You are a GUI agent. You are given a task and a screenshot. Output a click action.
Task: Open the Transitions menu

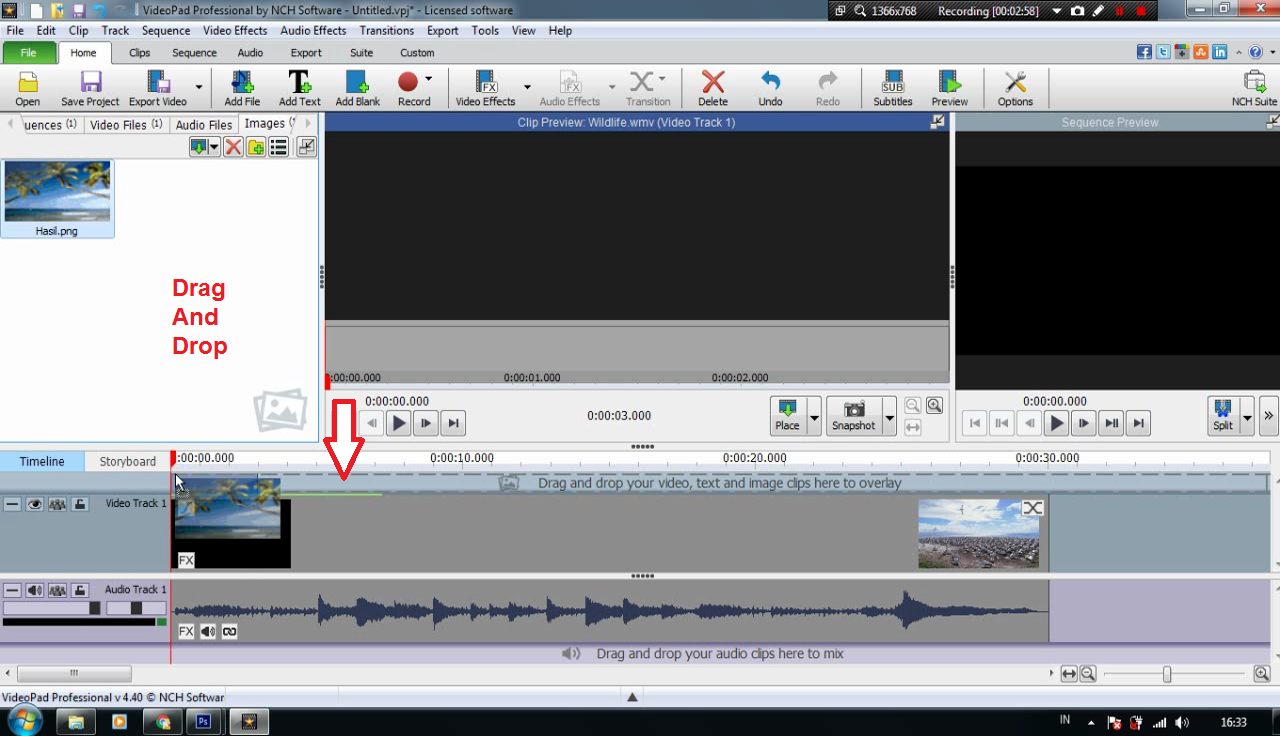[x=386, y=31]
